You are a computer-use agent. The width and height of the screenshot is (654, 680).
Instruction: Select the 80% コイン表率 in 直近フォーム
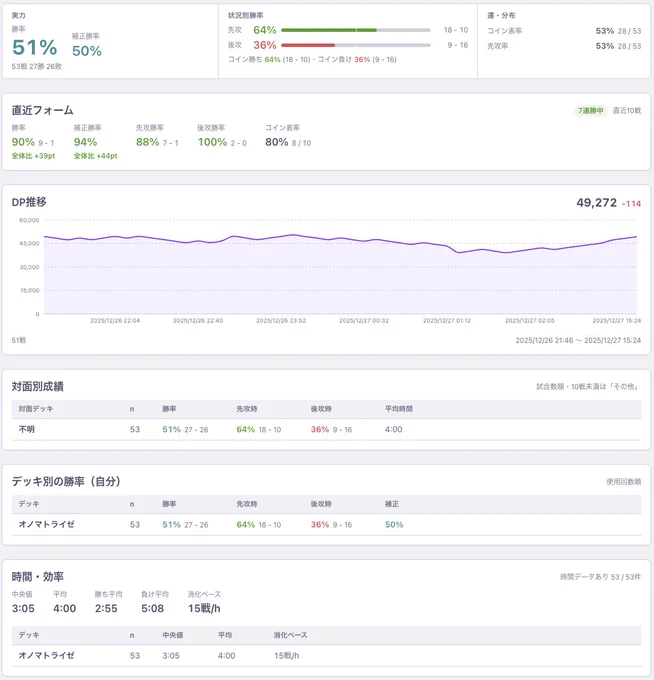(x=277, y=142)
